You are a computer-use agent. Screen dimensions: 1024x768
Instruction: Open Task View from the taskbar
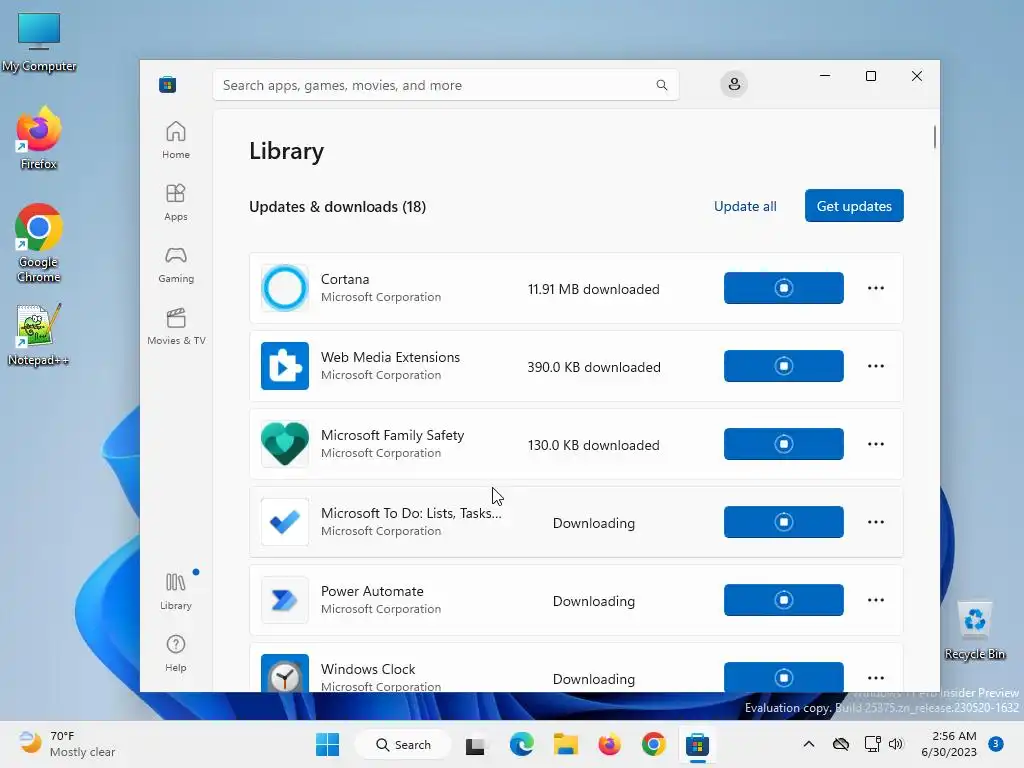point(476,744)
